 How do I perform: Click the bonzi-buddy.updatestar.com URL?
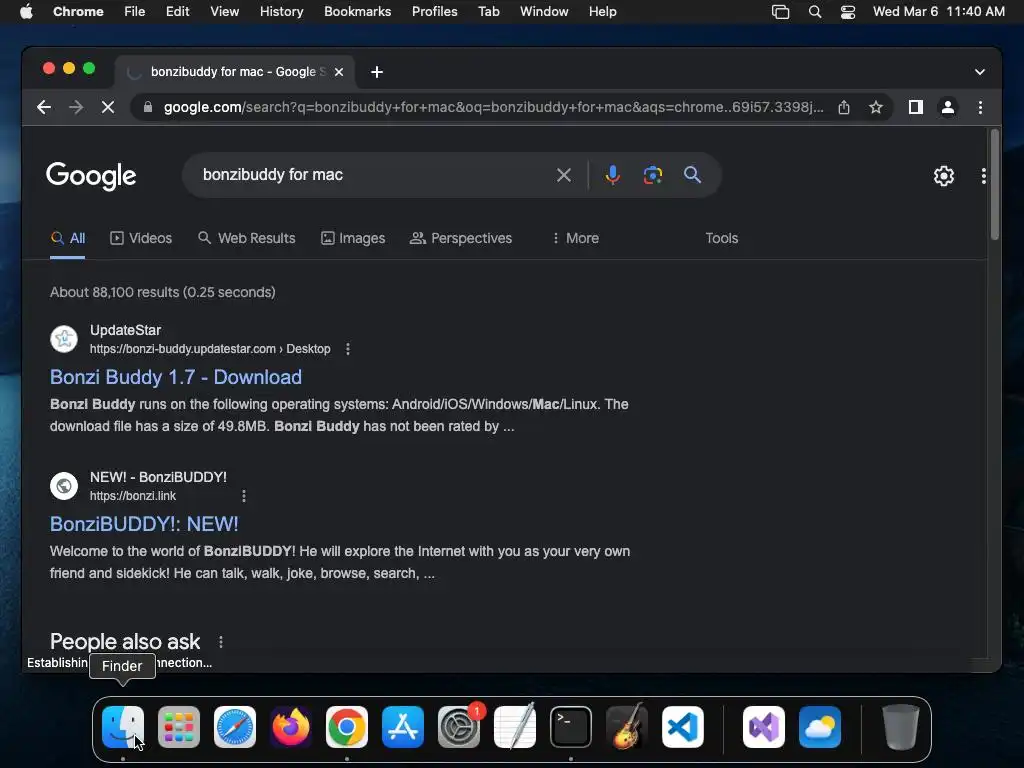click(x=210, y=349)
